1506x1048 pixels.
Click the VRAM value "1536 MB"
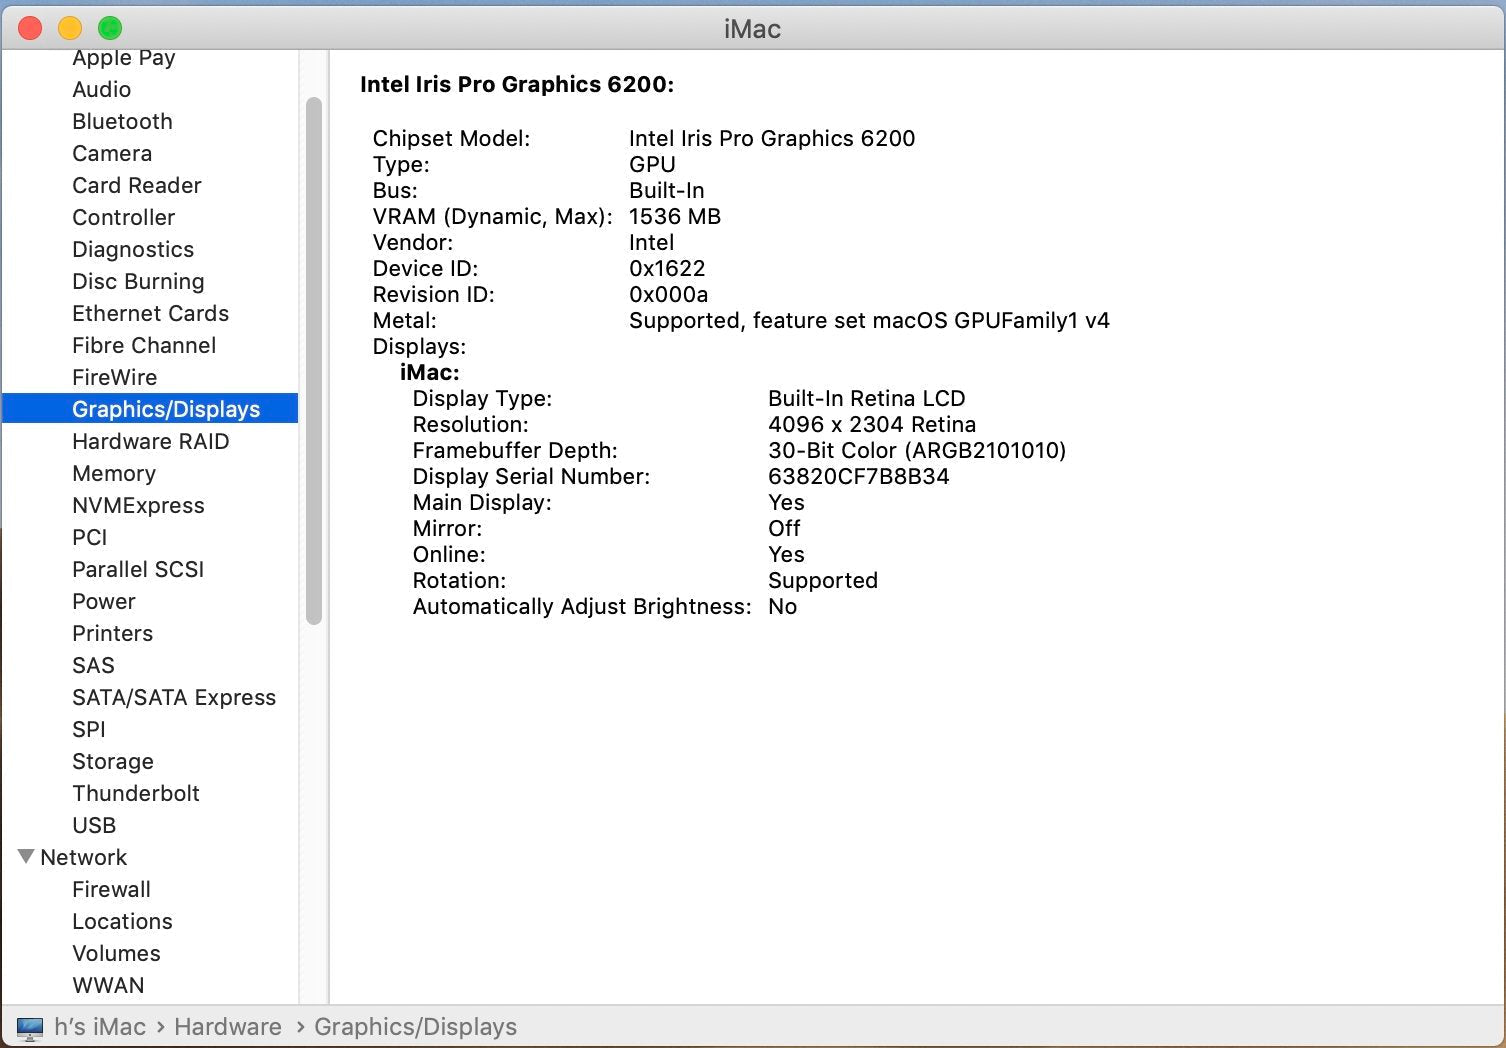675,216
